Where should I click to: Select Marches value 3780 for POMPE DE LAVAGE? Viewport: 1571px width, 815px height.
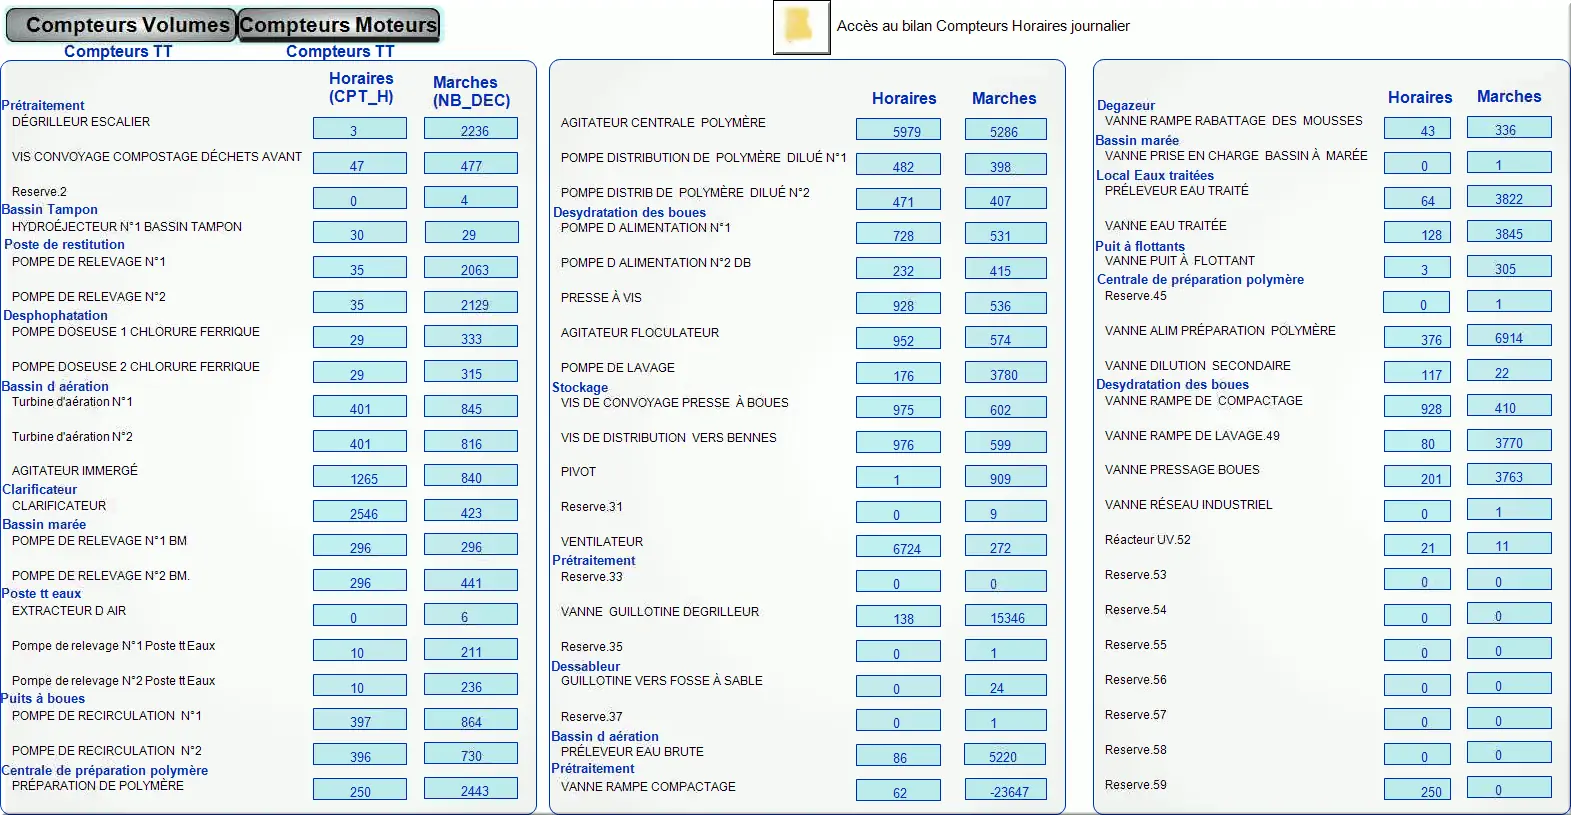[1006, 374]
